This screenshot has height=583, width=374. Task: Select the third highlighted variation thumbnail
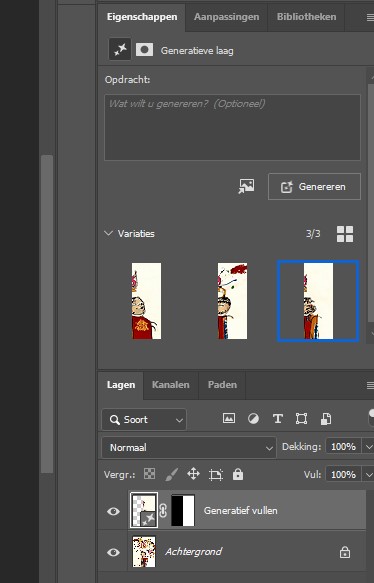pyautogui.click(x=318, y=301)
